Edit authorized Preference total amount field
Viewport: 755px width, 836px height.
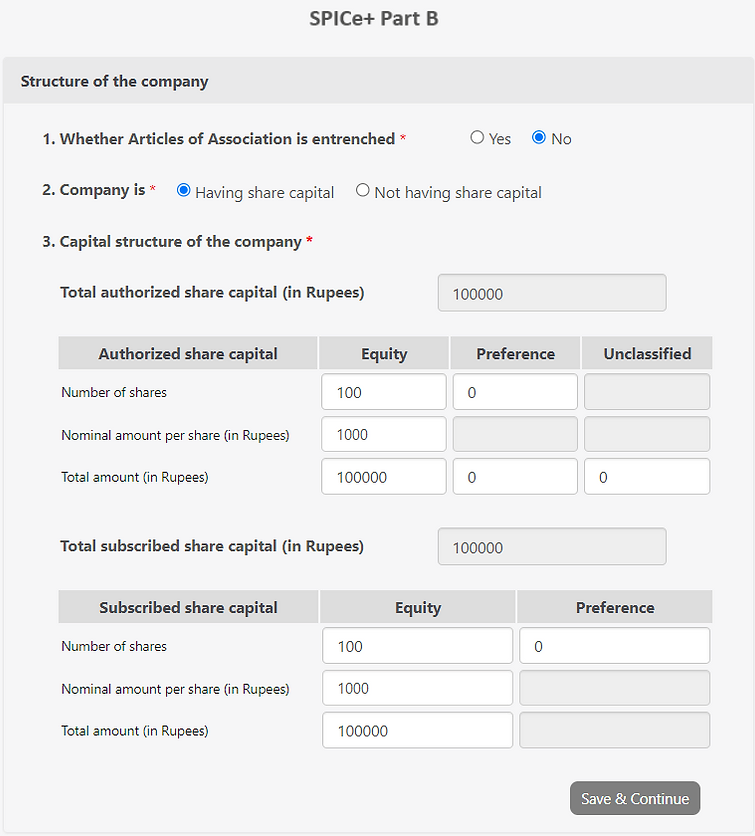click(515, 477)
